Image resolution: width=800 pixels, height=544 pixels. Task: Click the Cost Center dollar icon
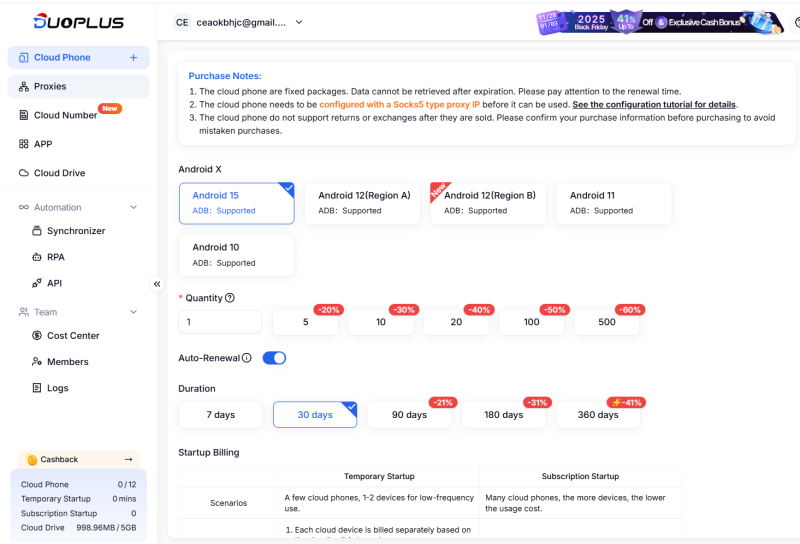[x=37, y=336]
